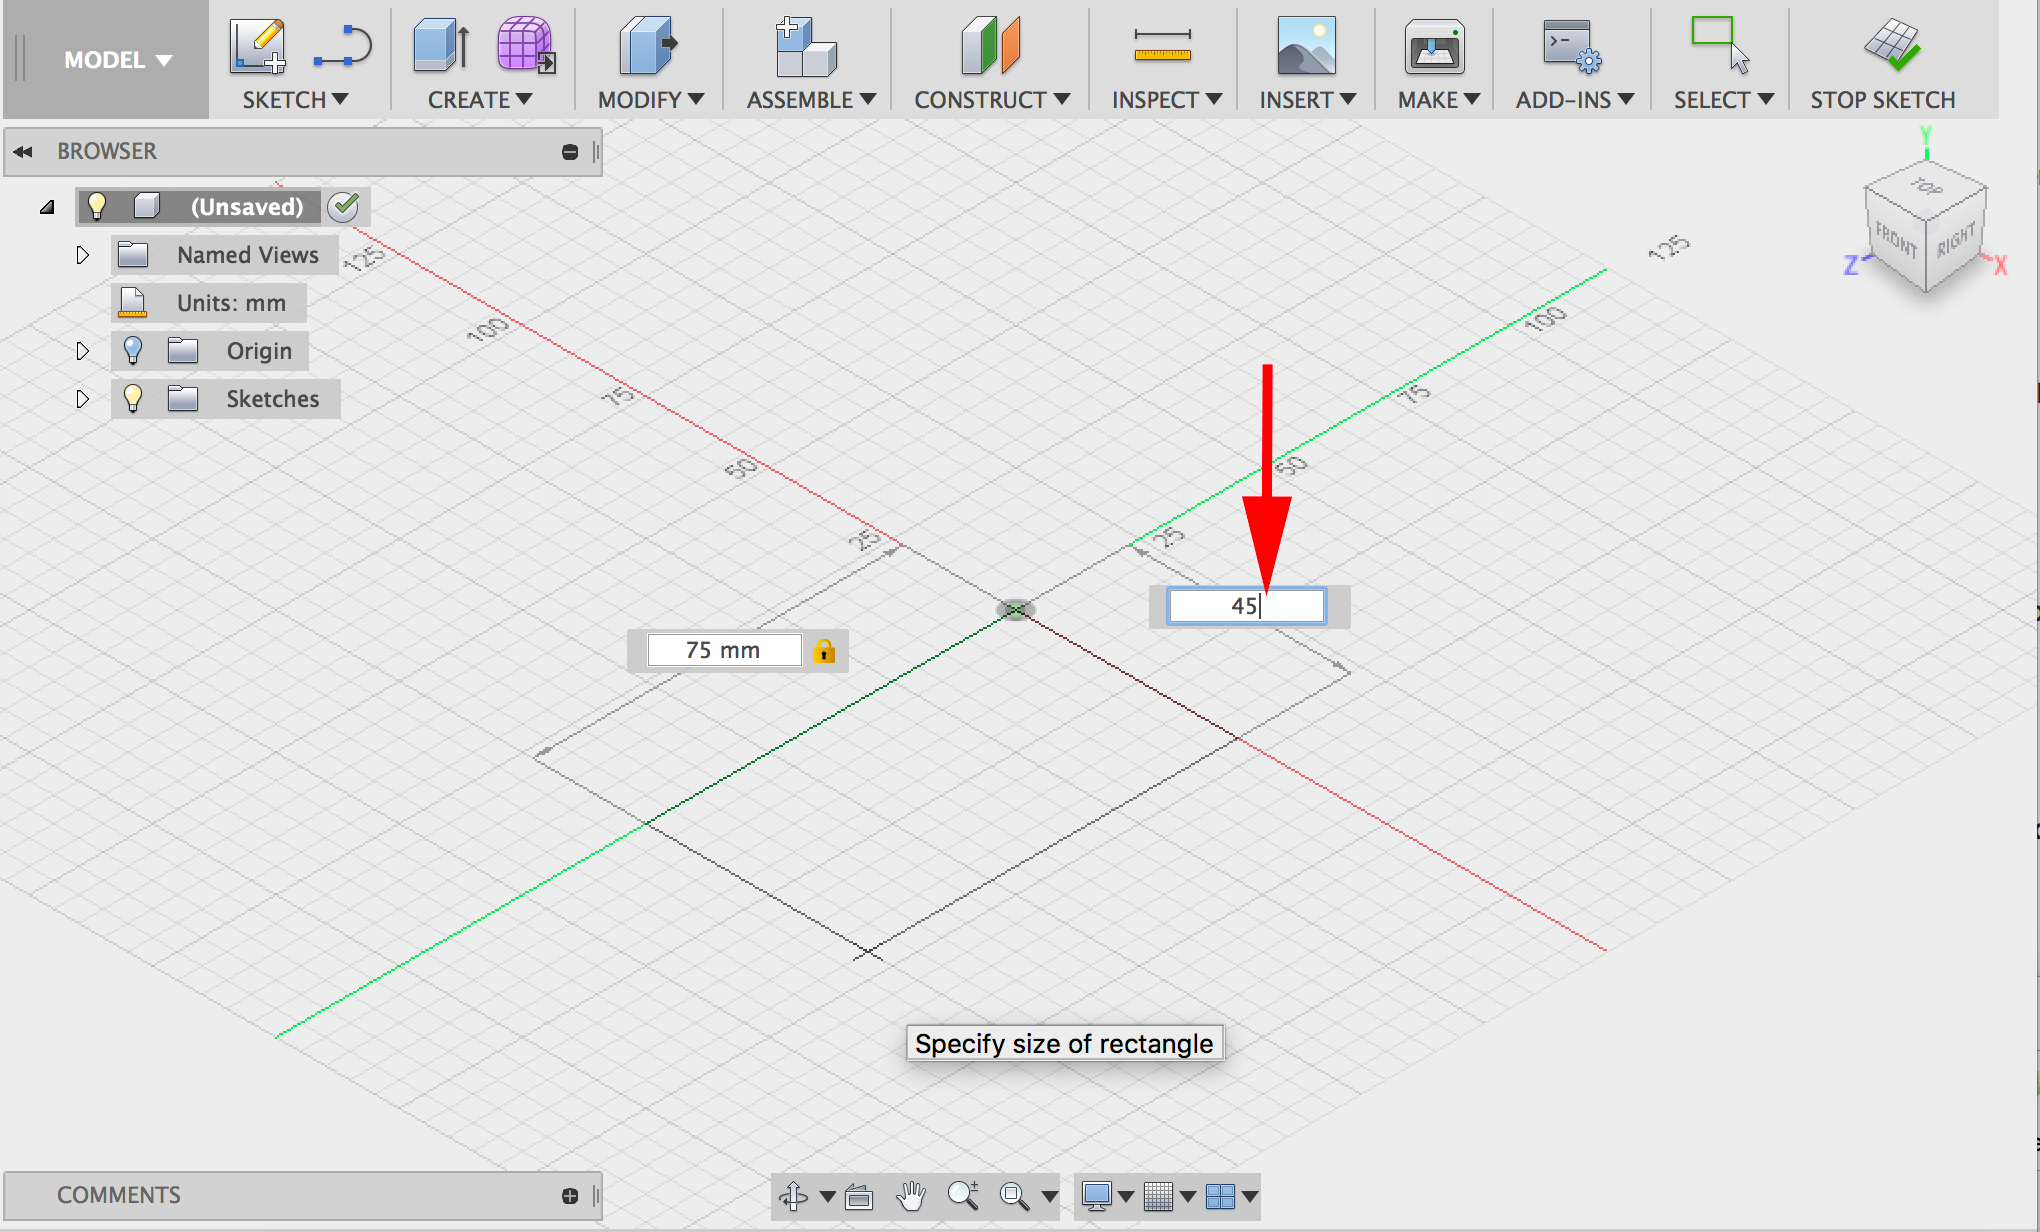The width and height of the screenshot is (2040, 1232).
Task: Click the sketch origin point
Action: pyautogui.click(x=1016, y=609)
